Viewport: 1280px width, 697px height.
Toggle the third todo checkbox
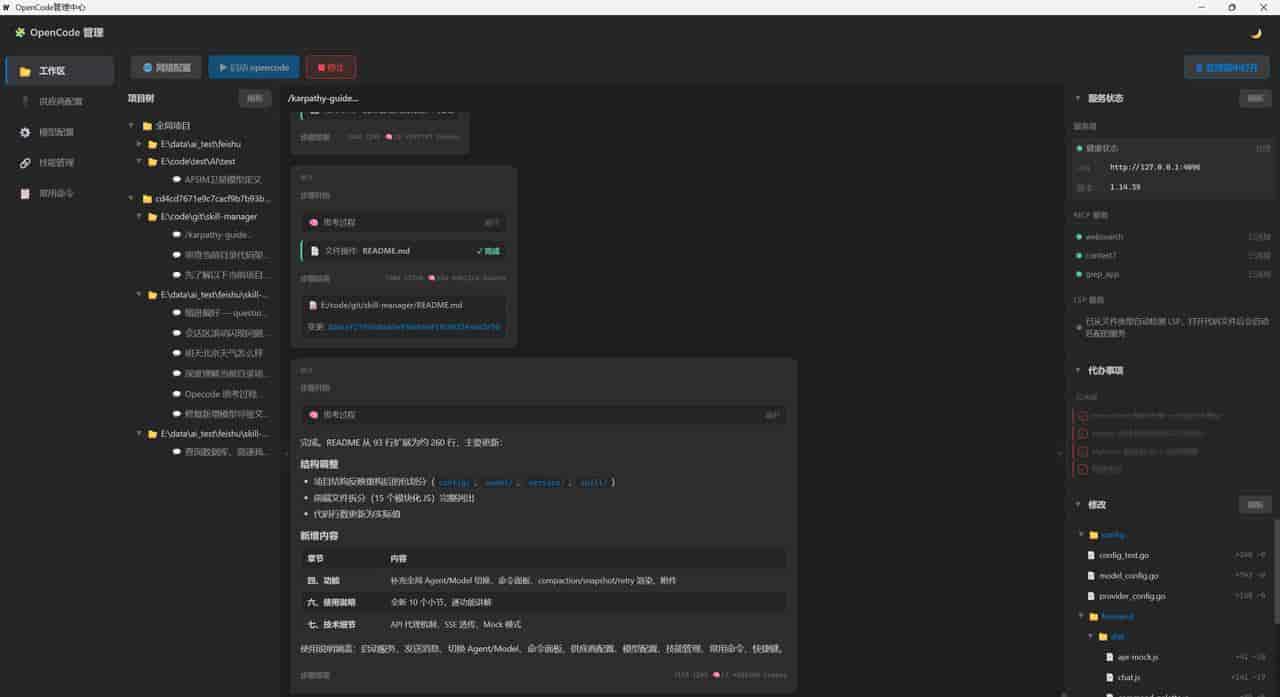coord(1082,451)
